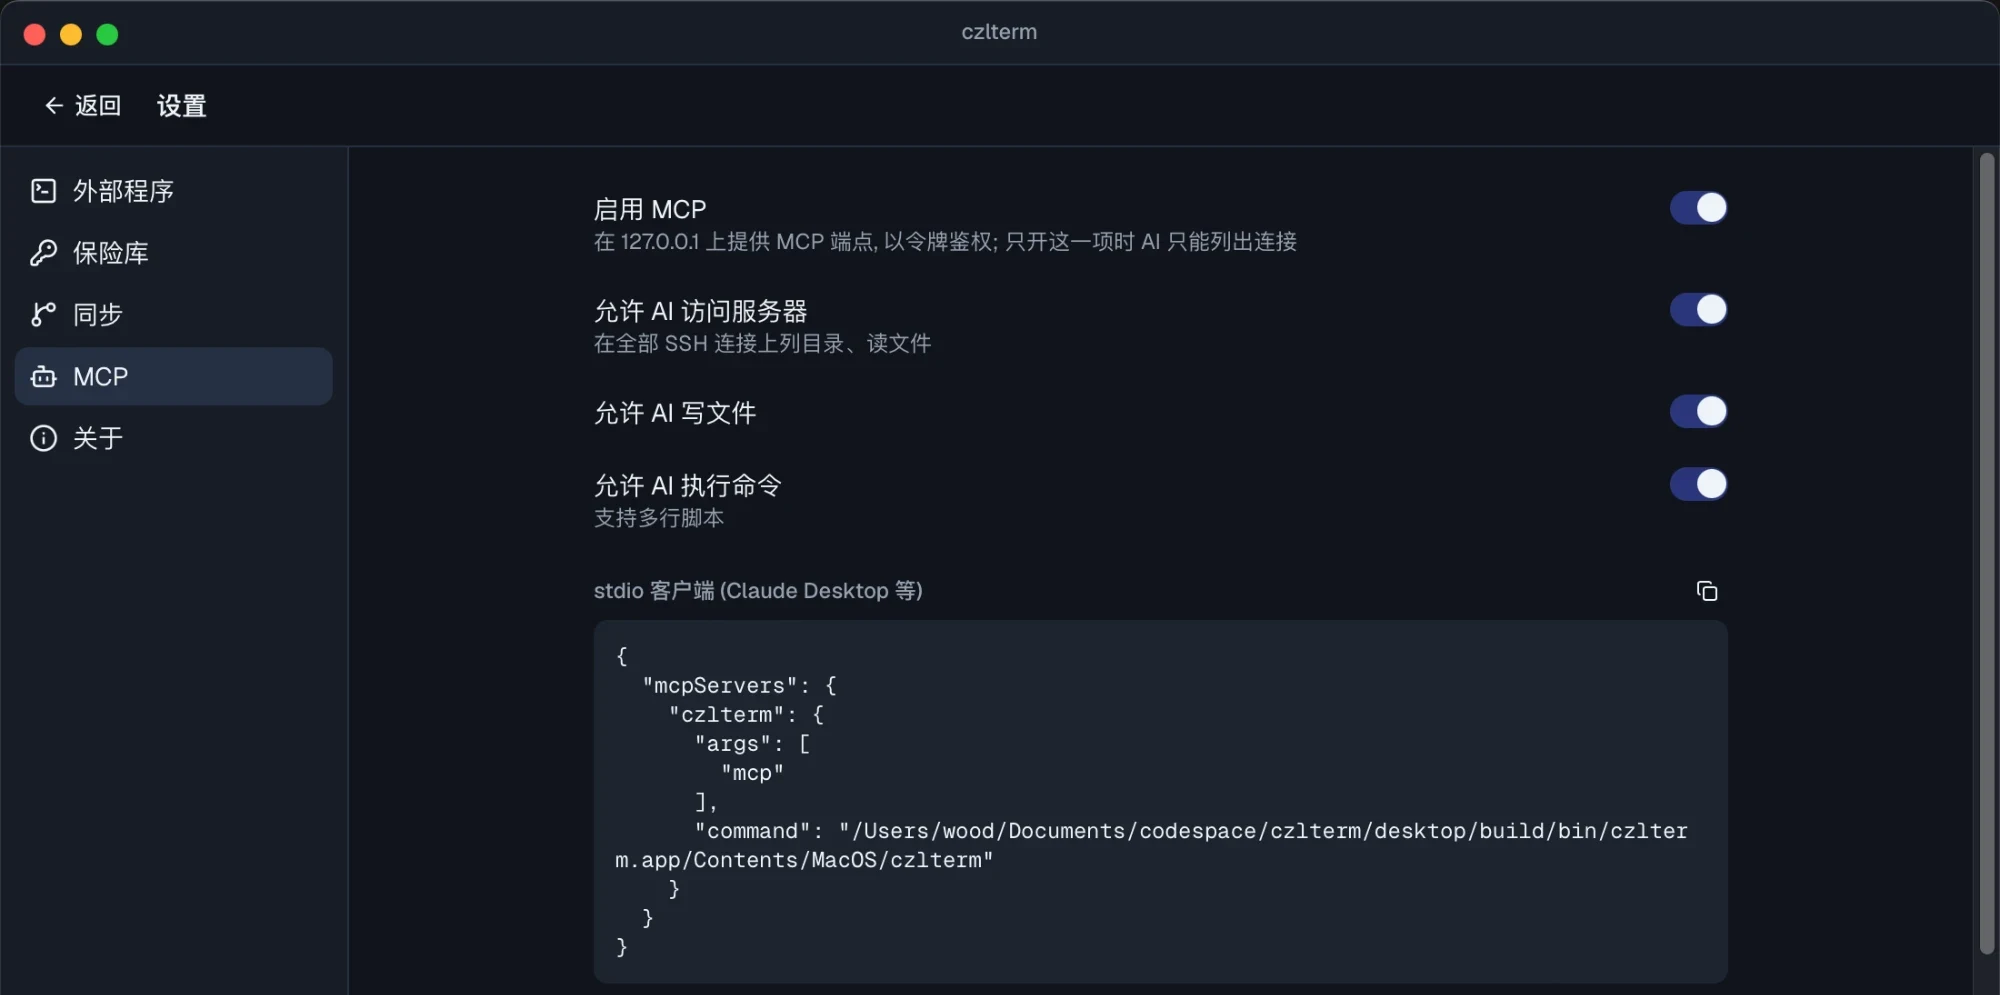2000x995 pixels.
Task: Click the "mcp" argument in code
Action: [x=752, y=773]
